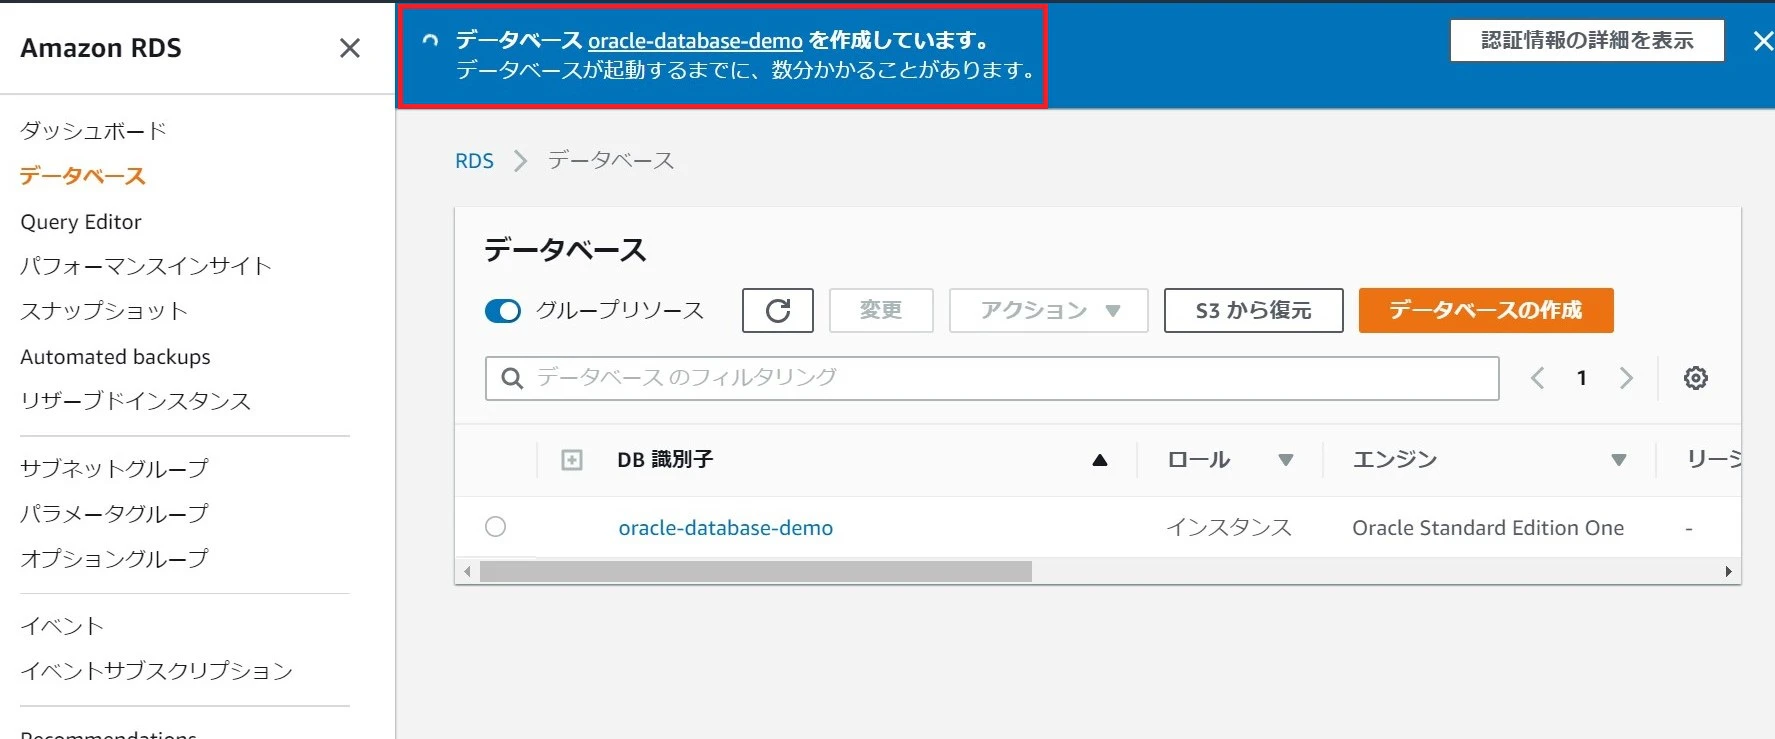Close the Amazon RDS sidebar panel
This screenshot has height=739, width=1775.
(350, 48)
